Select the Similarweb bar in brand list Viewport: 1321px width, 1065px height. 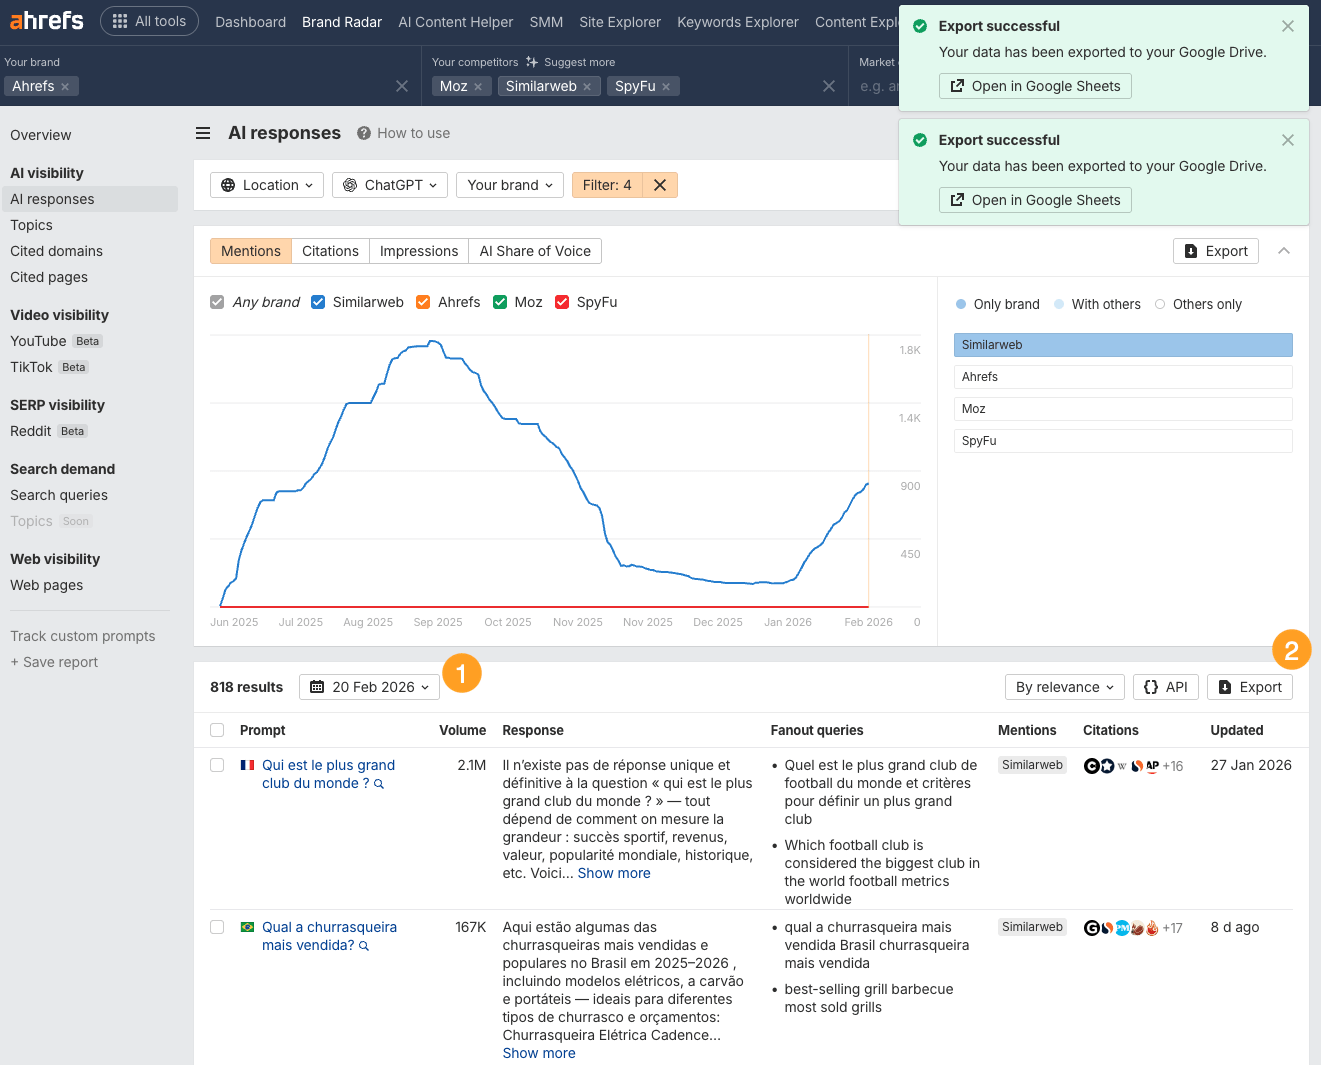(1122, 345)
